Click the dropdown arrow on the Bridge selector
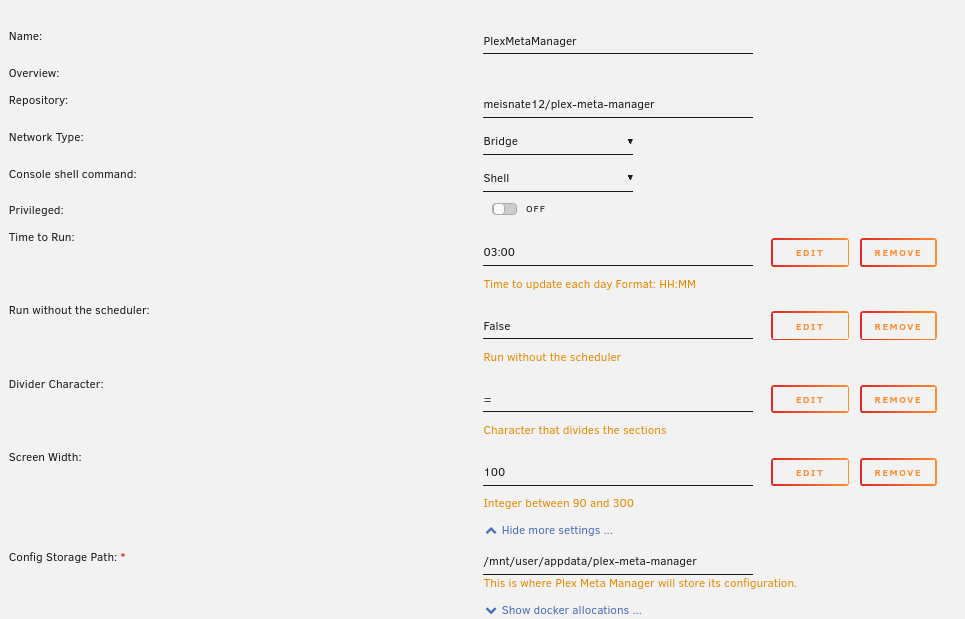The image size is (965, 619). 630,141
